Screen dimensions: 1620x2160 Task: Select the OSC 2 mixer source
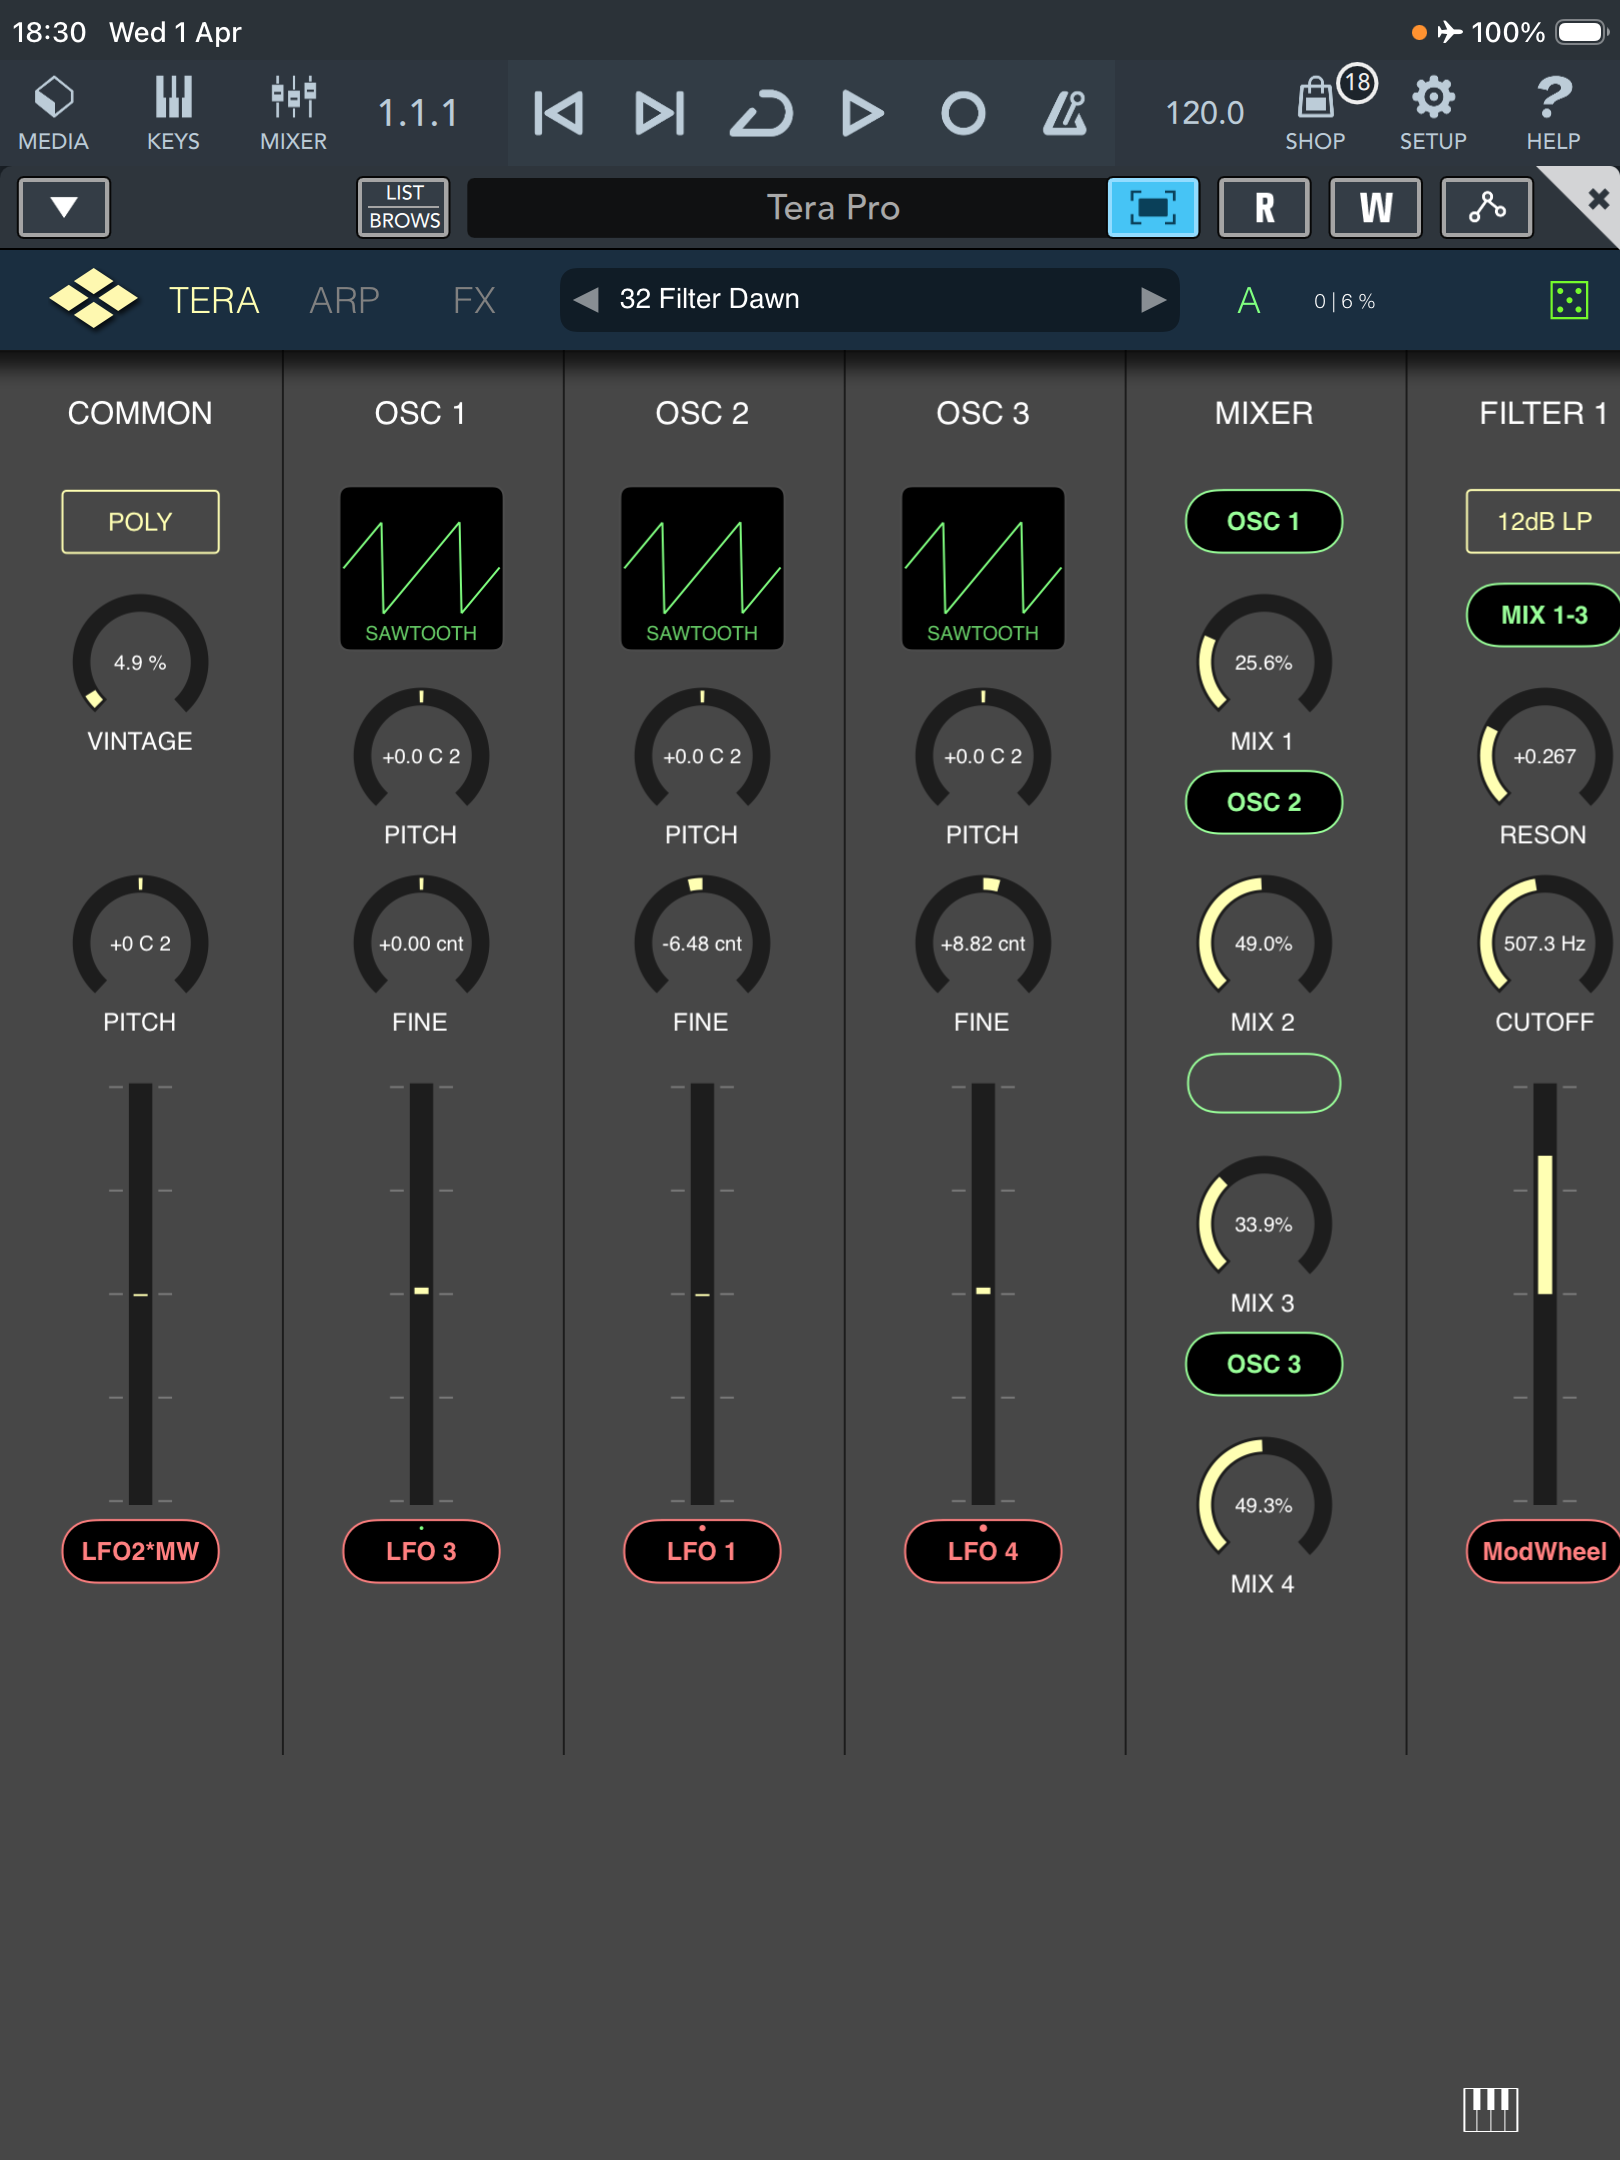1264,802
